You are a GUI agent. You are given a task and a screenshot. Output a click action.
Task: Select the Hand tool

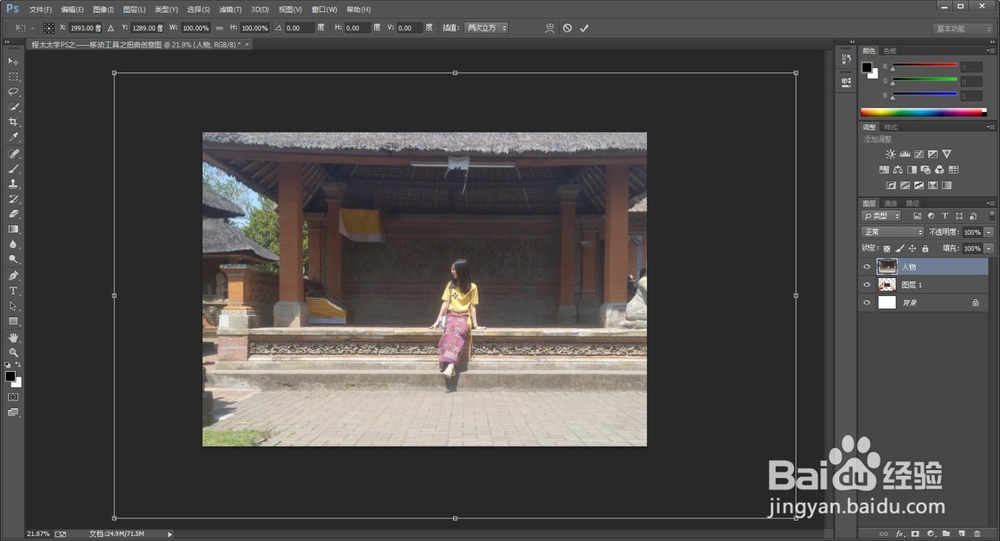[13, 337]
